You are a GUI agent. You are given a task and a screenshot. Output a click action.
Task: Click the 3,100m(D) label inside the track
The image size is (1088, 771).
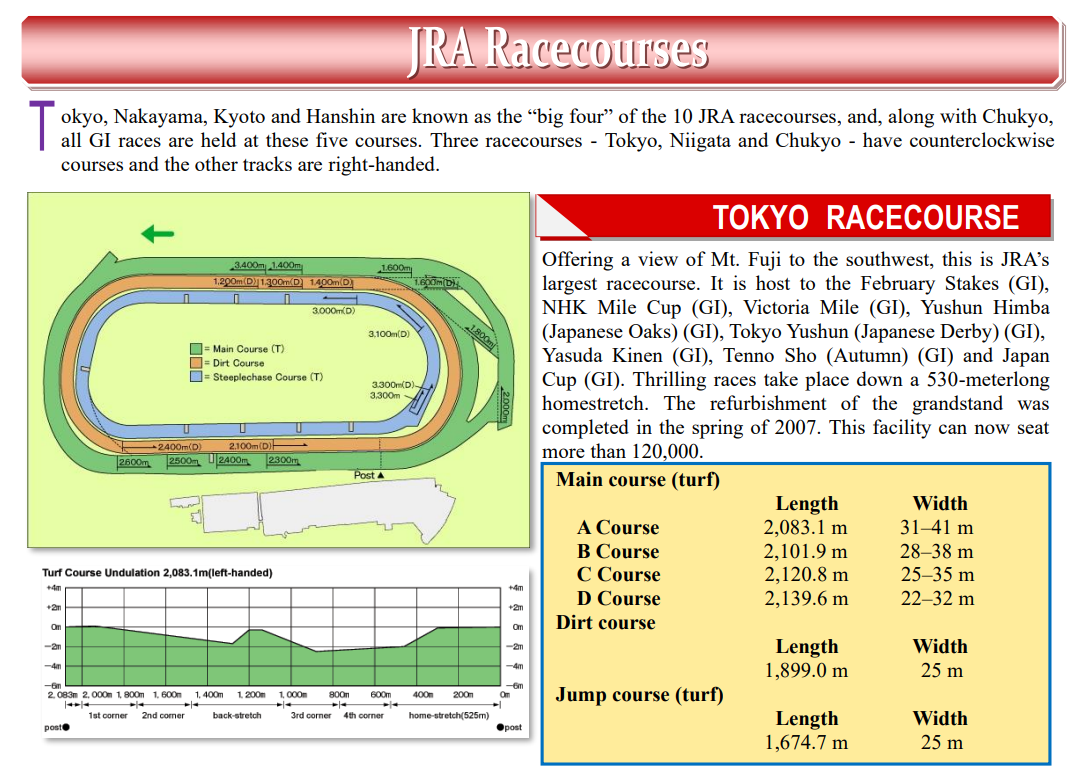[389, 334]
